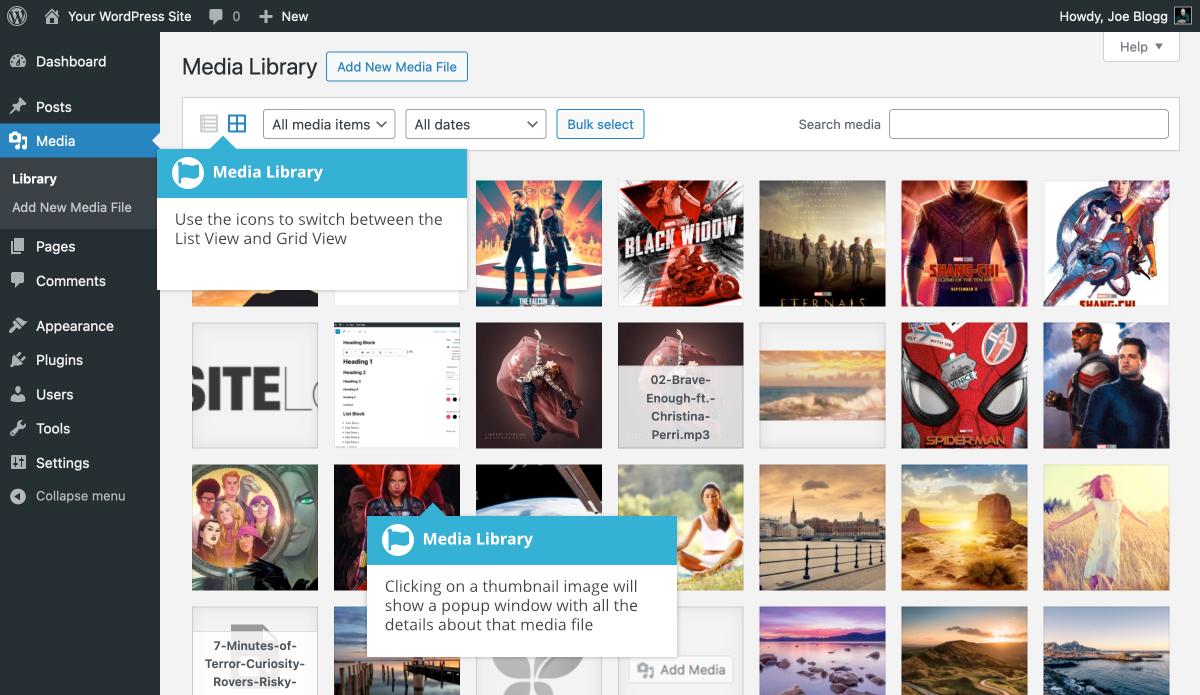This screenshot has width=1200, height=695.
Task: Open the comments bubble icon in admin bar
Action: click(216, 16)
